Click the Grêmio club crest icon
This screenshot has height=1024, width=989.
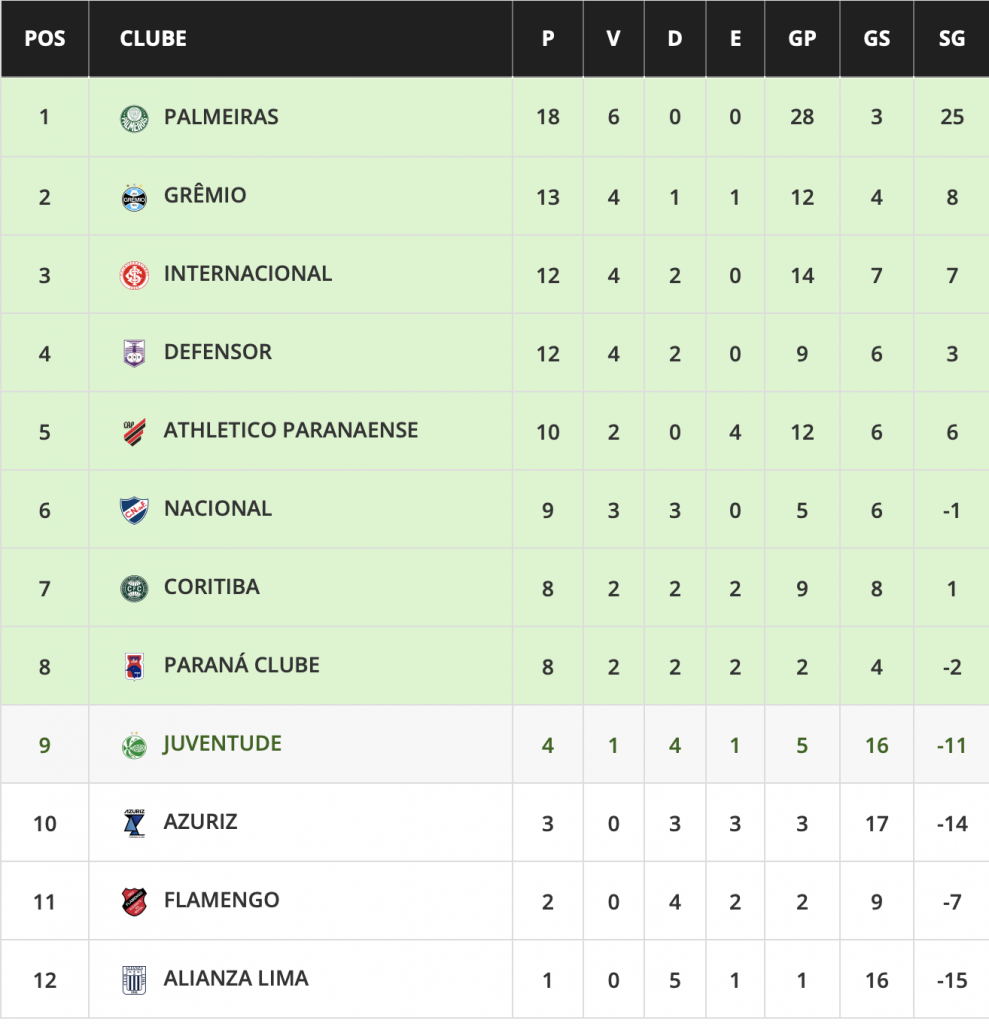(x=133, y=196)
